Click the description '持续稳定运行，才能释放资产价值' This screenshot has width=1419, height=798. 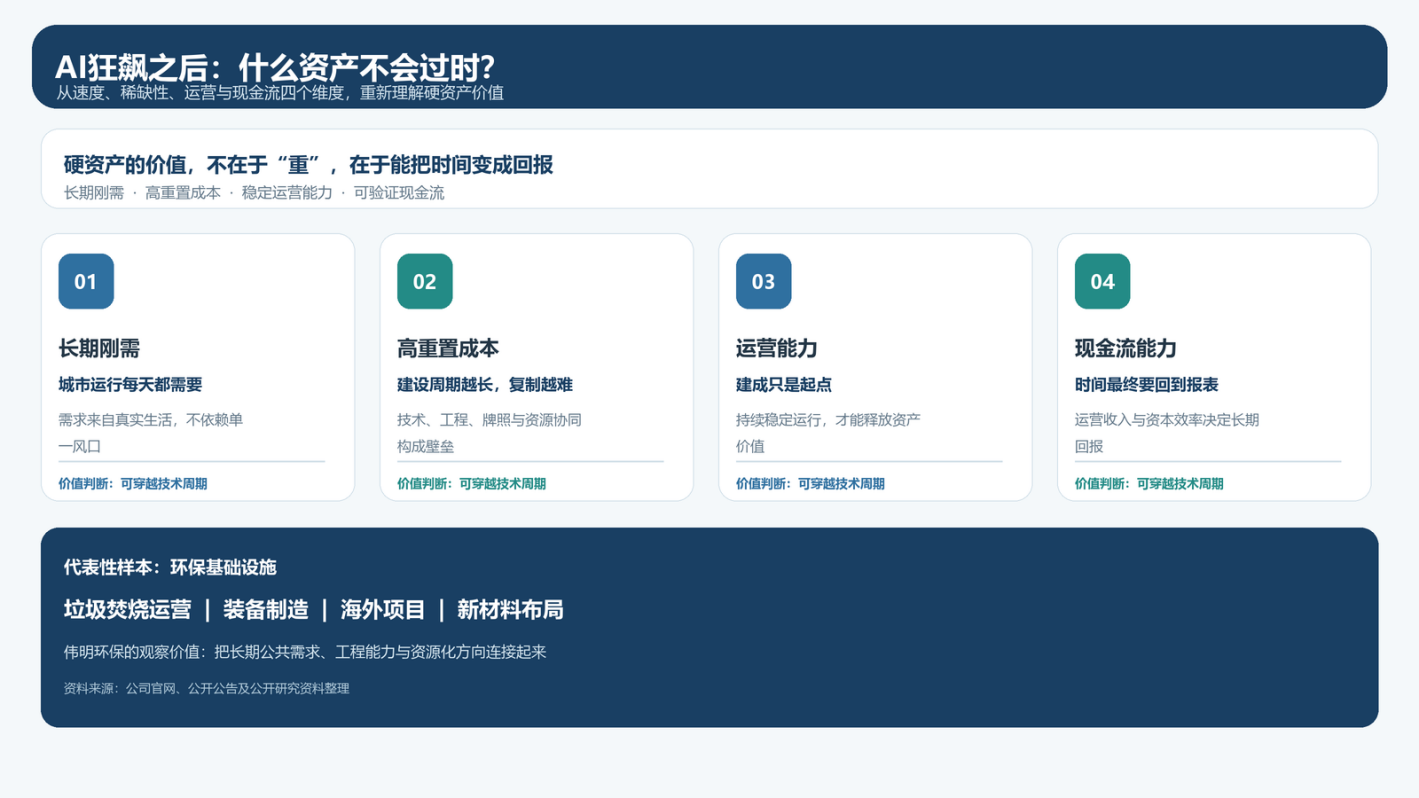click(828, 433)
